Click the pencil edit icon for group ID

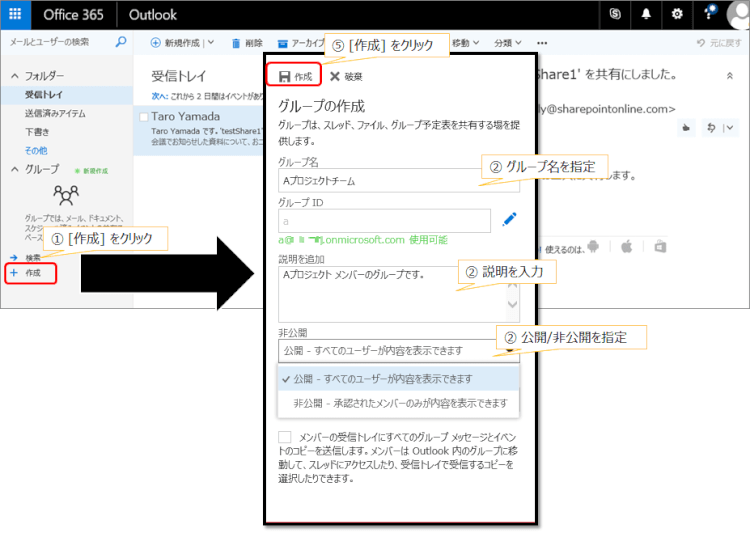point(509,219)
